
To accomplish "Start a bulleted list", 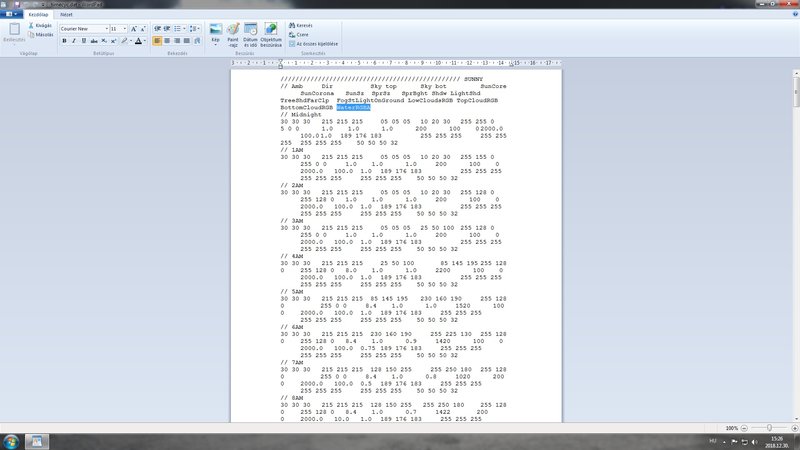I will point(177,29).
